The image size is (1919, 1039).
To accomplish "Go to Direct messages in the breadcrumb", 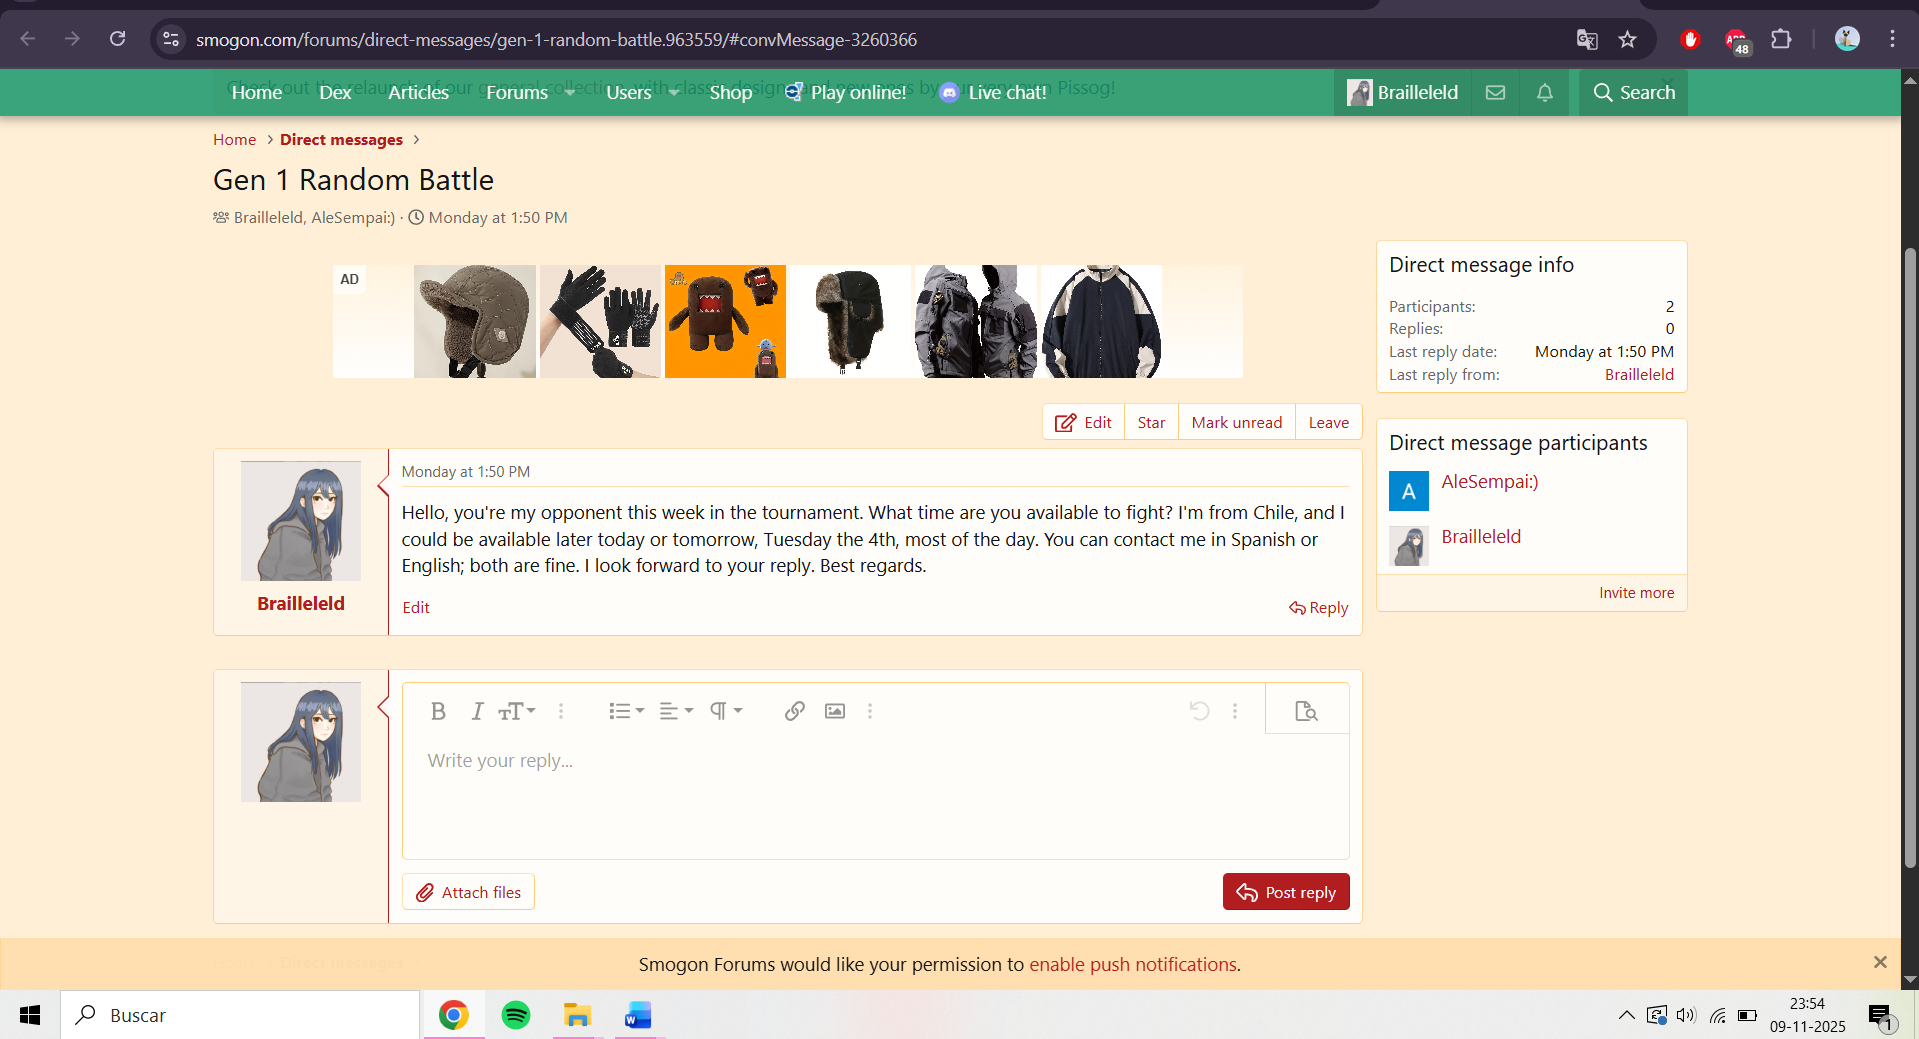I will pyautogui.click(x=341, y=140).
